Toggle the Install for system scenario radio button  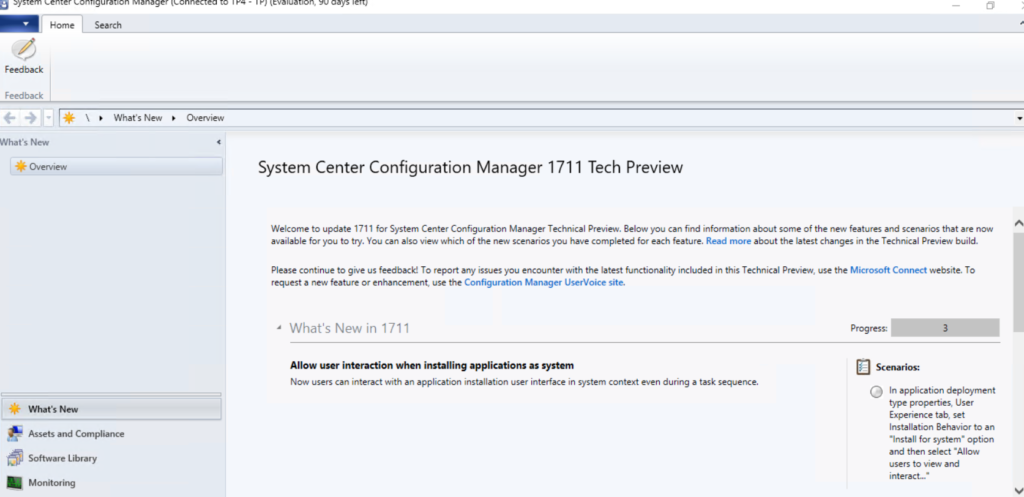pos(876,391)
